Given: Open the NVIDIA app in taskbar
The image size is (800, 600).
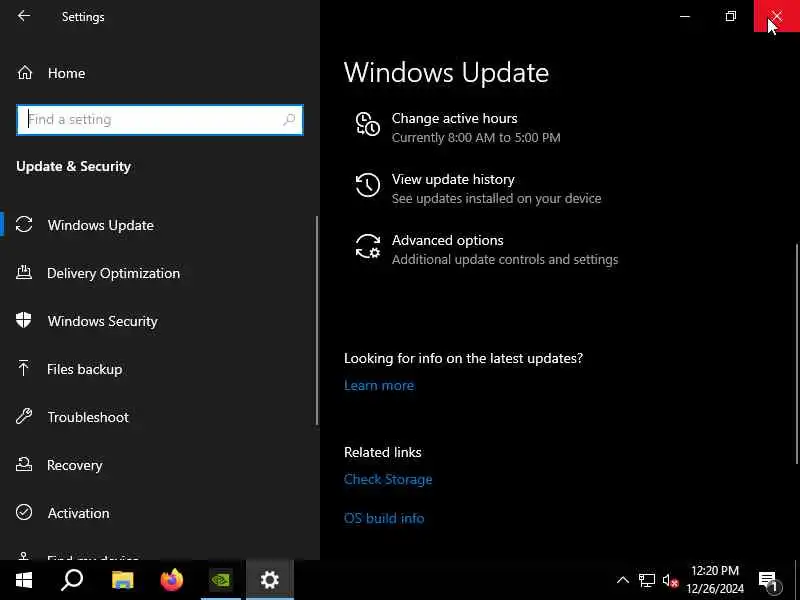Looking at the screenshot, I should [221, 580].
